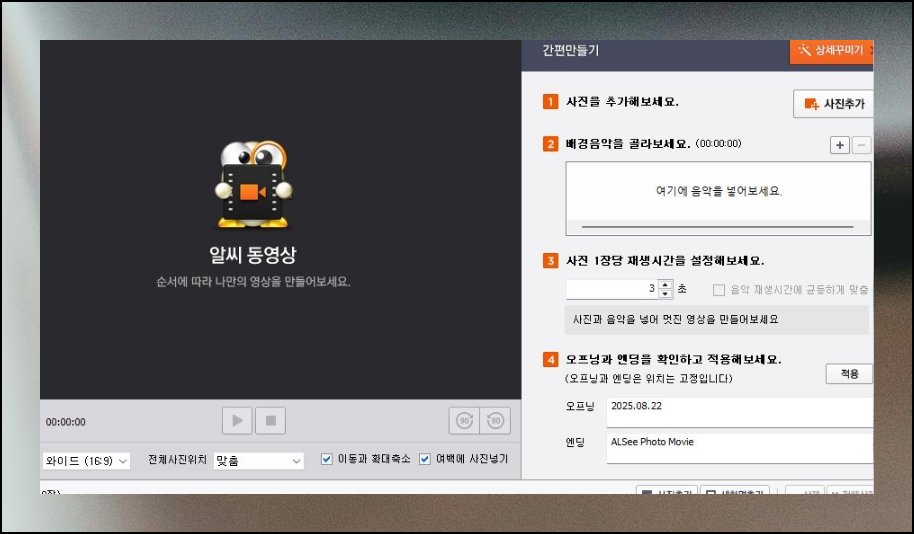Click step 2 text 배경음악을 골라보세요
Image resolution: width=914 pixels, height=534 pixels.
(628, 144)
